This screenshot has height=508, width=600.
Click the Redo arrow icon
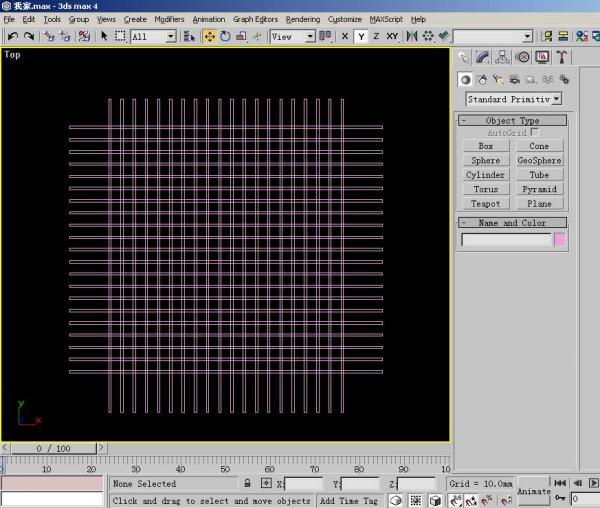tap(29, 36)
